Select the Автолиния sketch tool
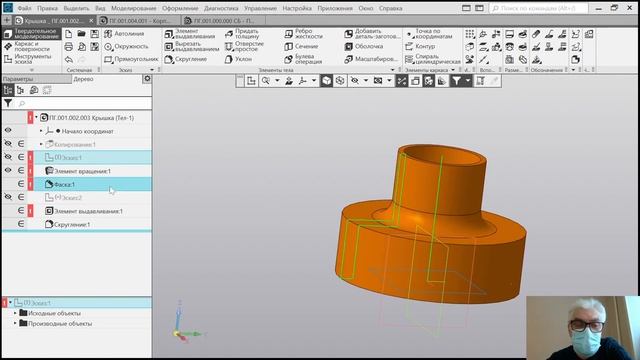This screenshot has width=640, height=360. (x=124, y=34)
